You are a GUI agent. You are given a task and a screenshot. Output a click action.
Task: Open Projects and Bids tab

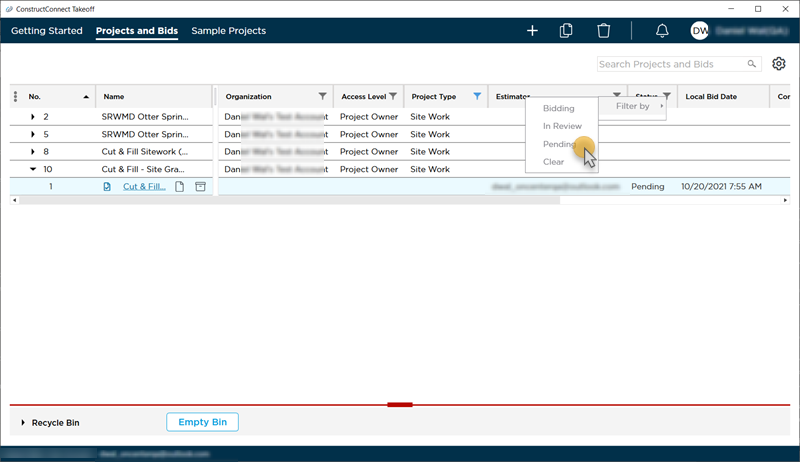137,31
